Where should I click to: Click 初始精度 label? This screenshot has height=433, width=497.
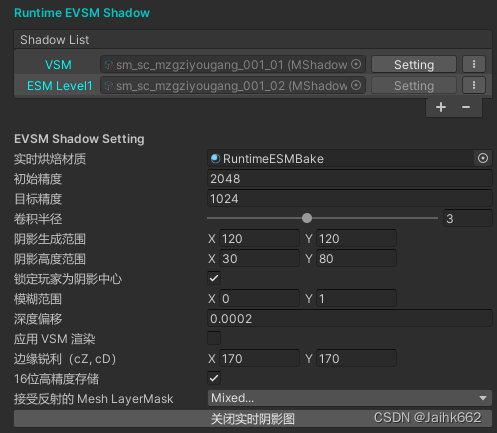[38, 179]
